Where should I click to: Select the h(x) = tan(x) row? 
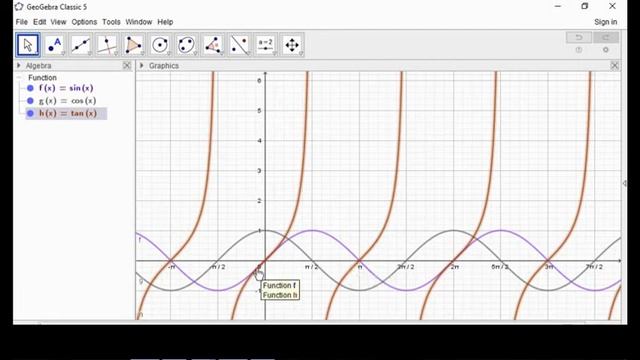[x=66, y=113]
